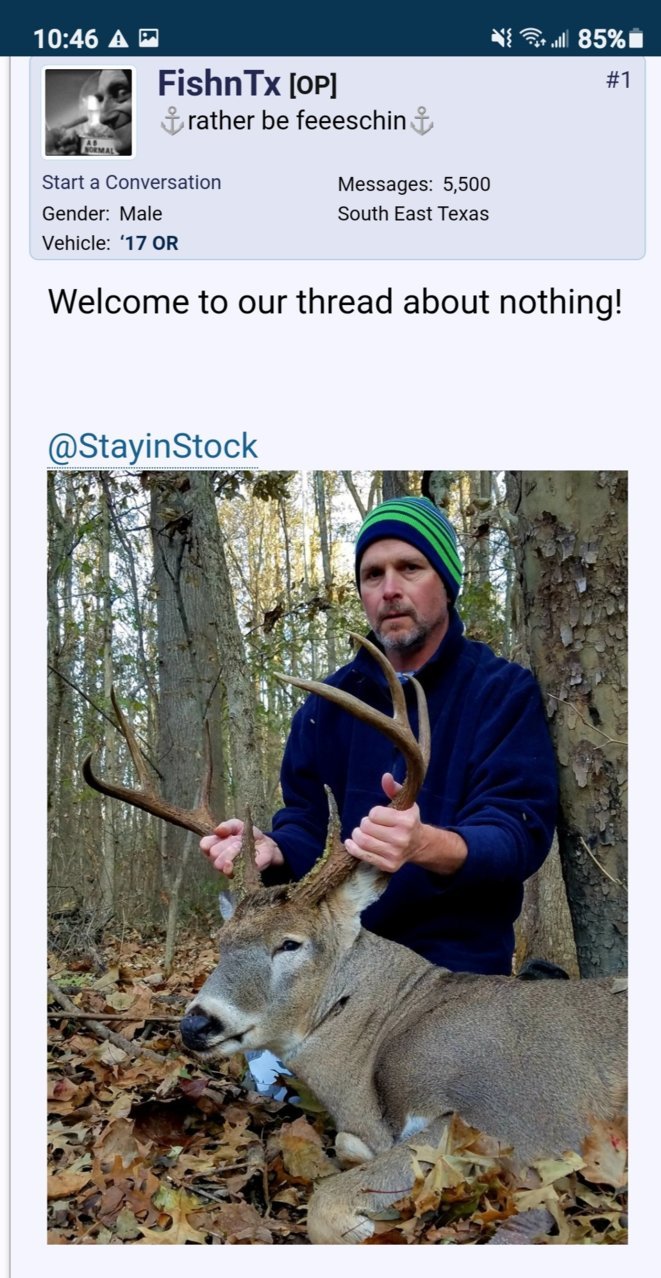
Task: Tap the vibrate mute status icon
Action: point(501,39)
